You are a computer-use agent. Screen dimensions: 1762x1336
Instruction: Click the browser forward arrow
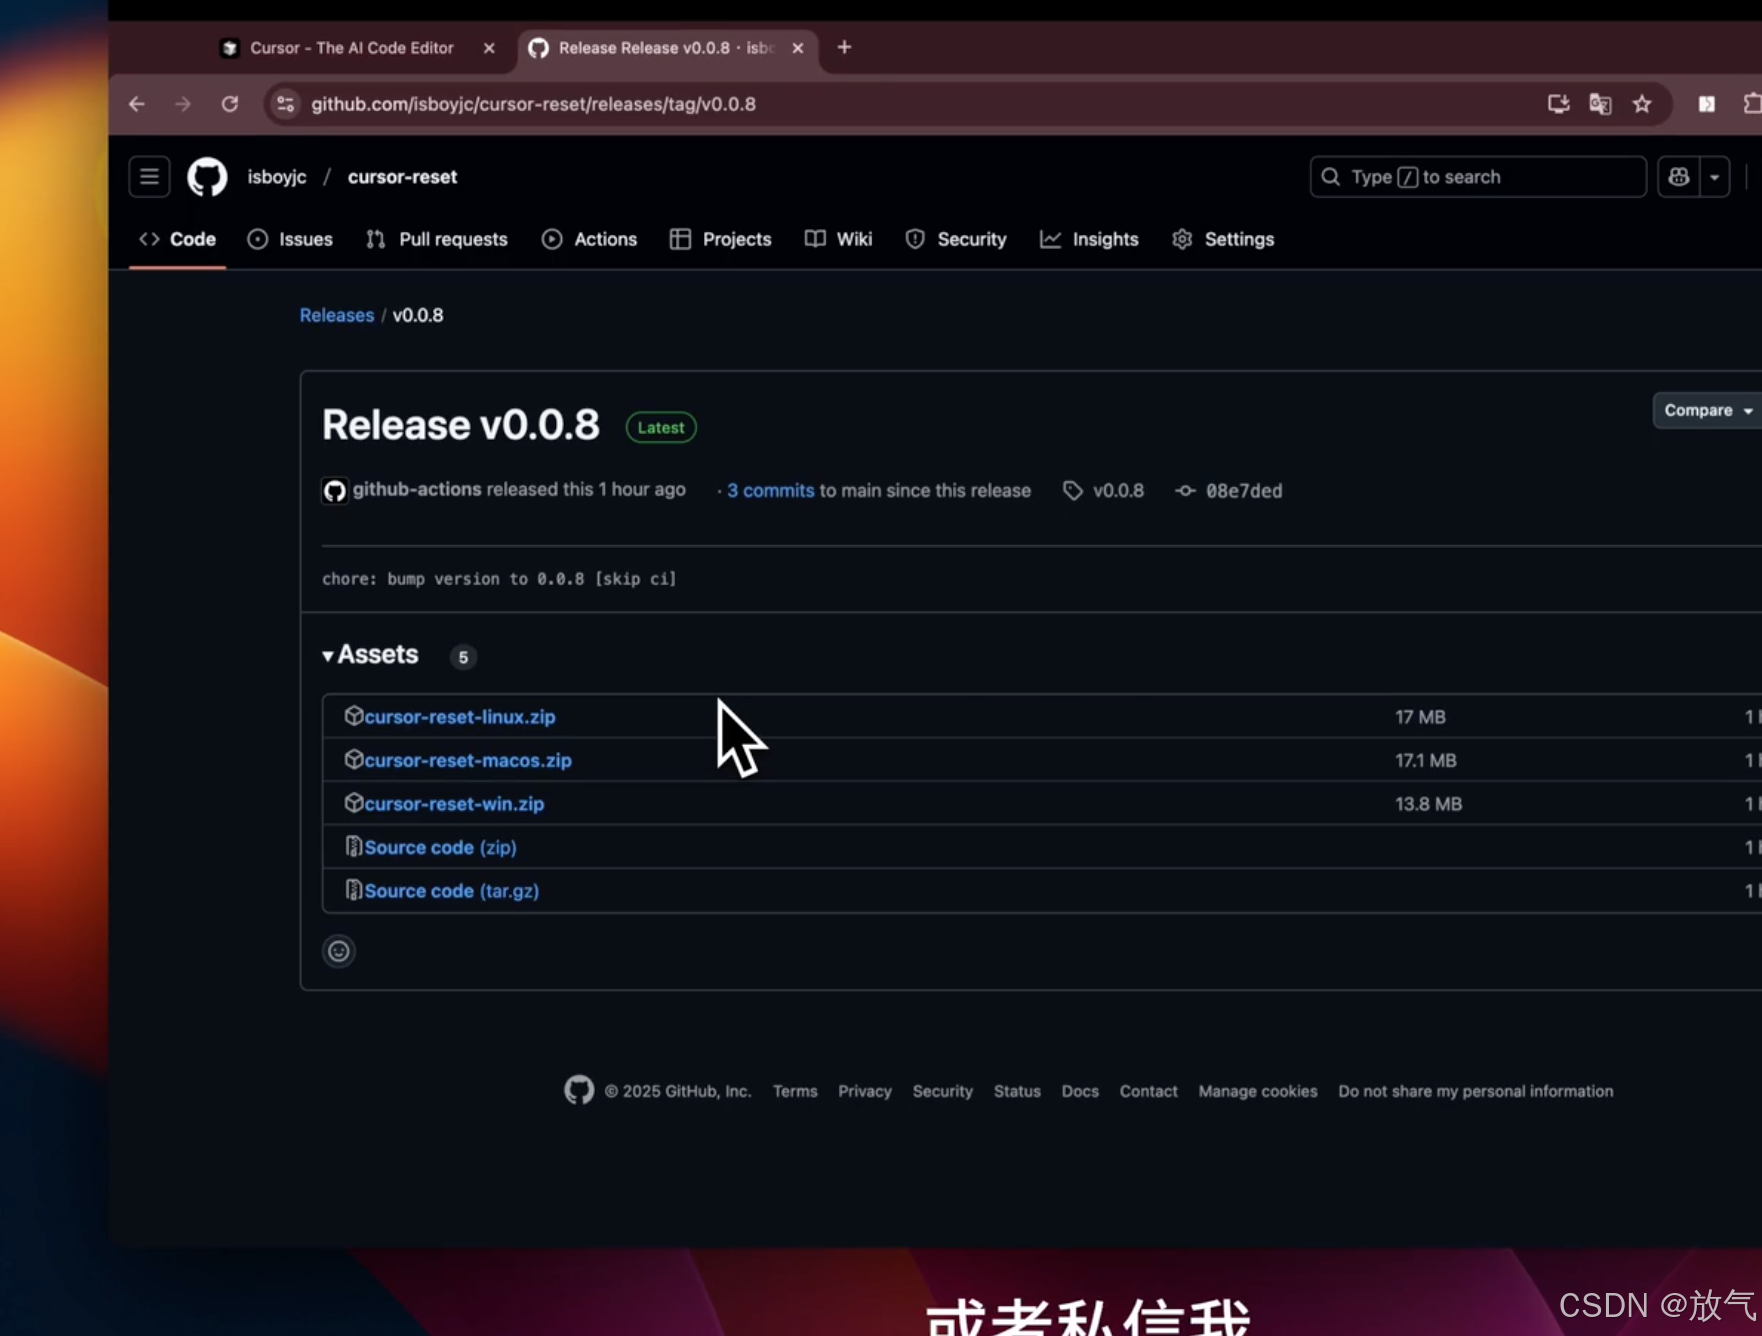(182, 104)
